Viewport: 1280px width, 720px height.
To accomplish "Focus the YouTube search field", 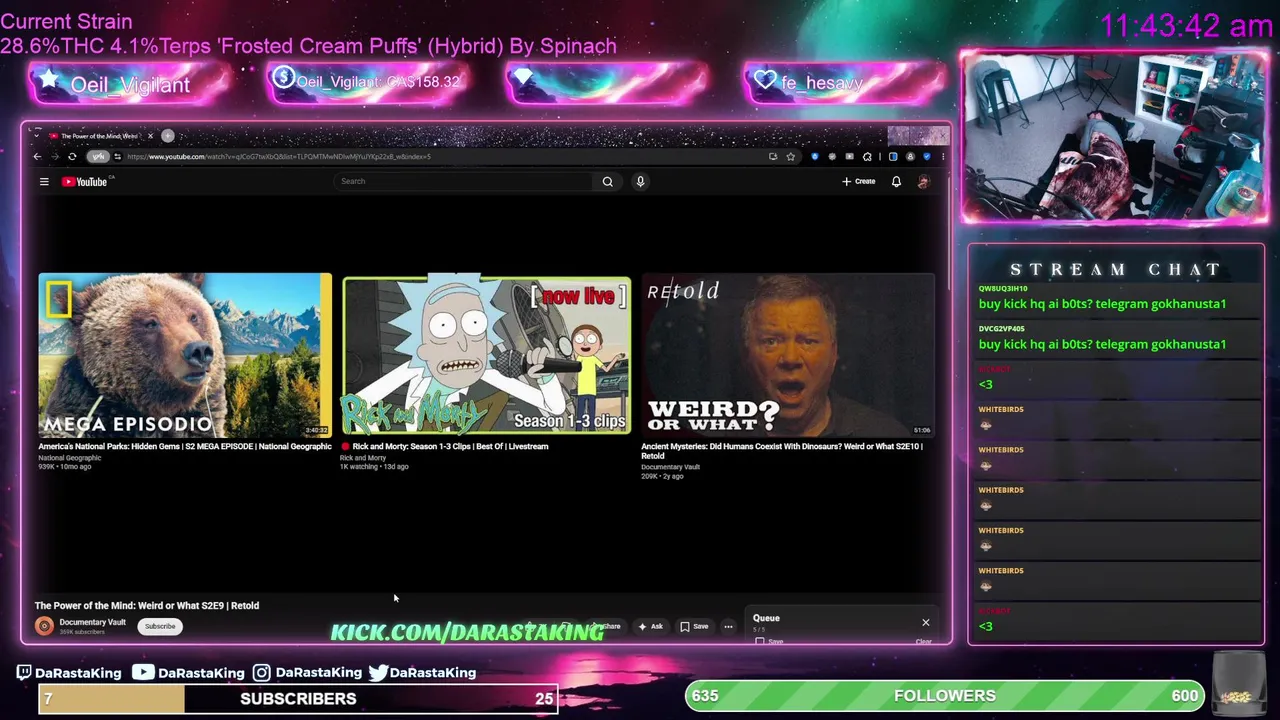I will [465, 181].
